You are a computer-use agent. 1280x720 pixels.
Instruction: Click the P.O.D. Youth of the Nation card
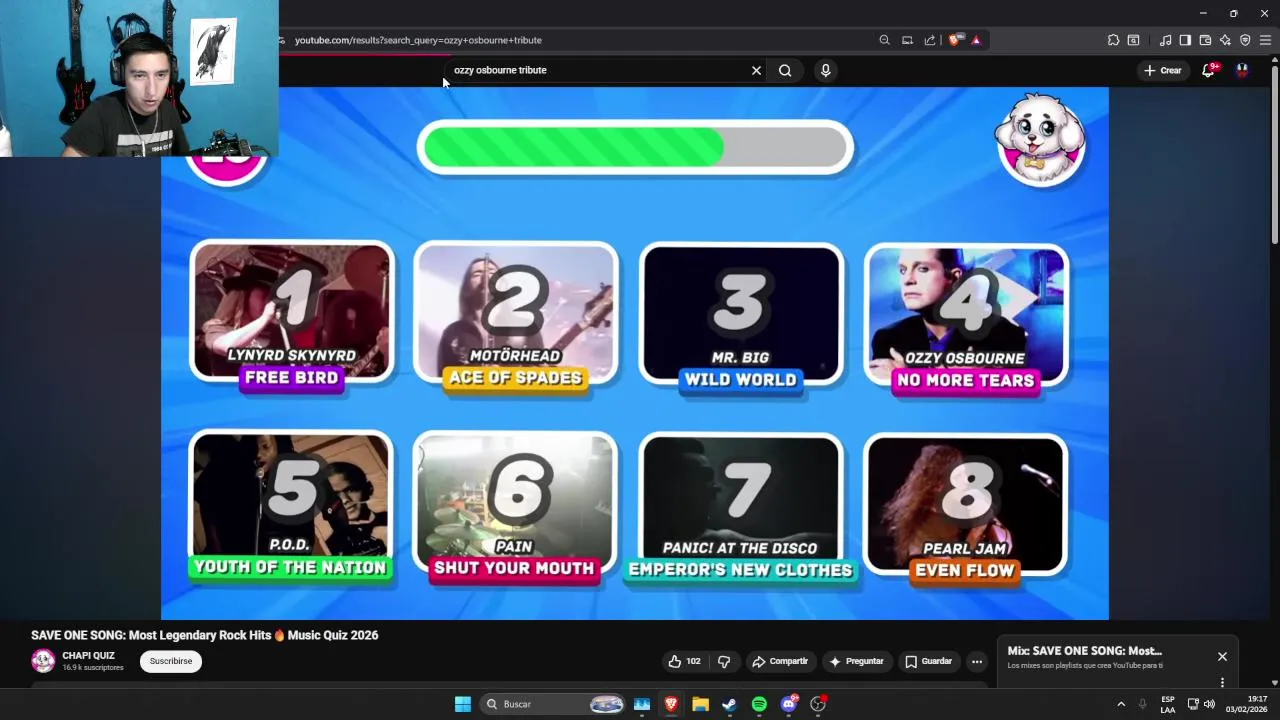coord(290,508)
